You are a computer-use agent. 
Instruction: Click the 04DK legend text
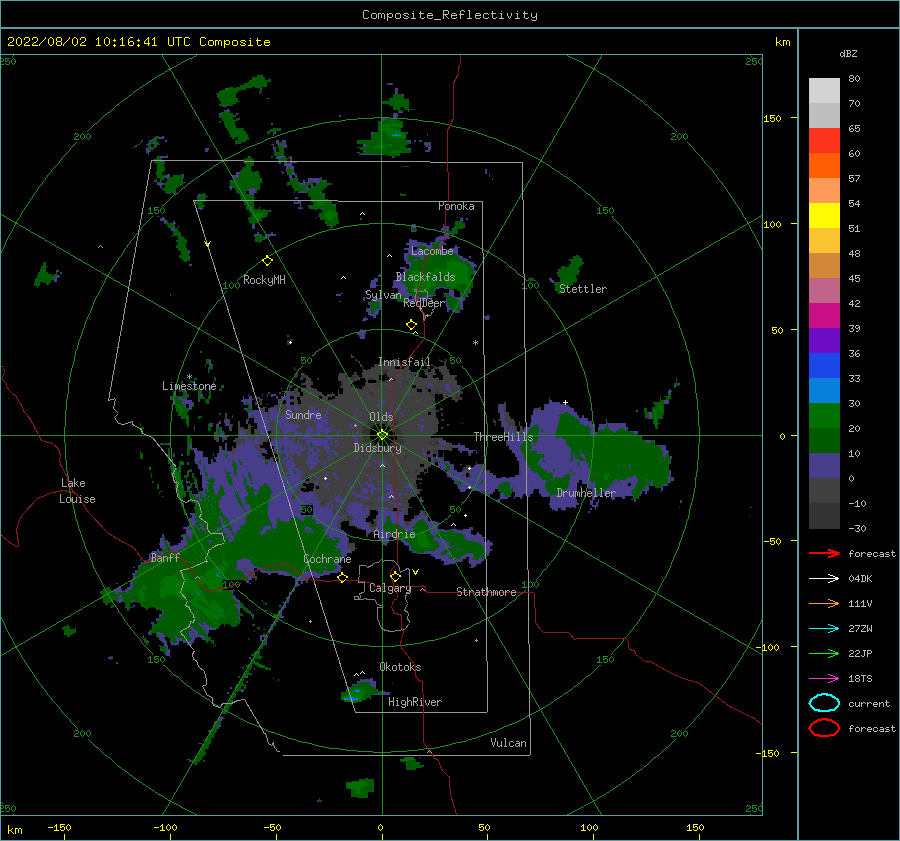860,579
